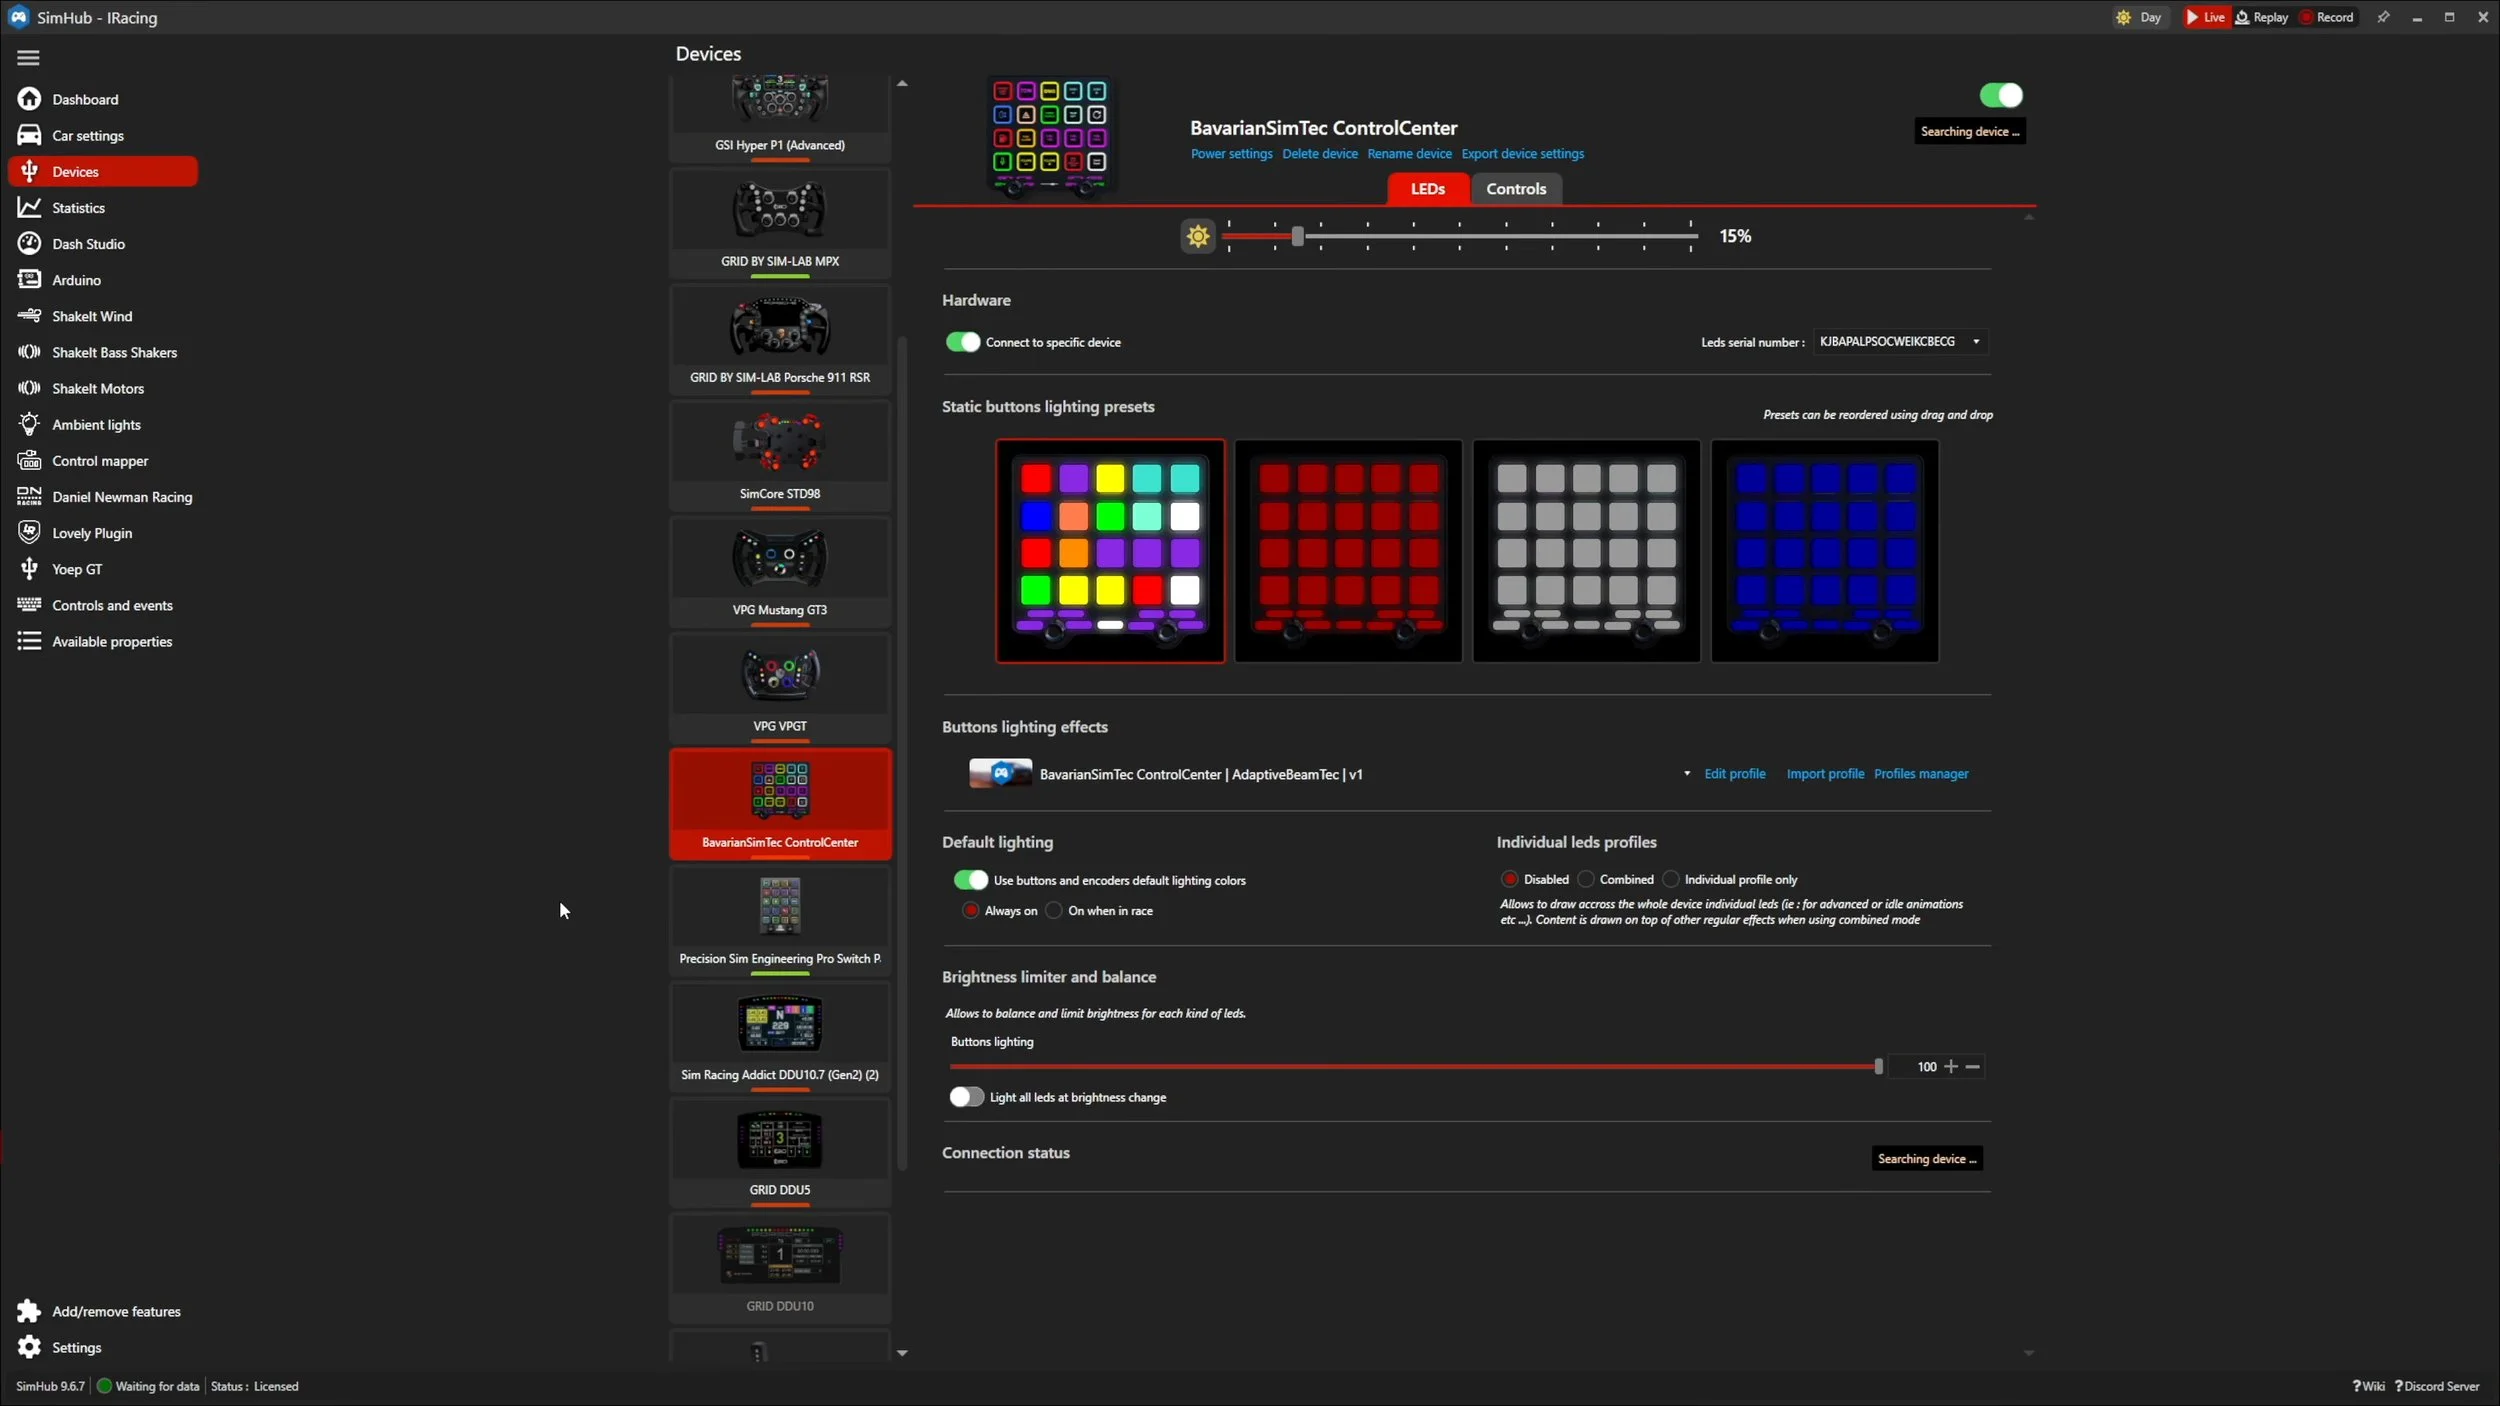Open the Leds serial number dropdown
2500x1406 pixels.
click(1900, 341)
